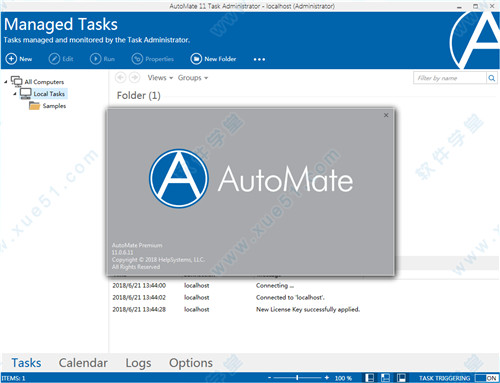This screenshot has width=500, height=383.
Task: Click the 2018/6/21 13:44:28 log timestamp
Action: [x=139, y=309]
